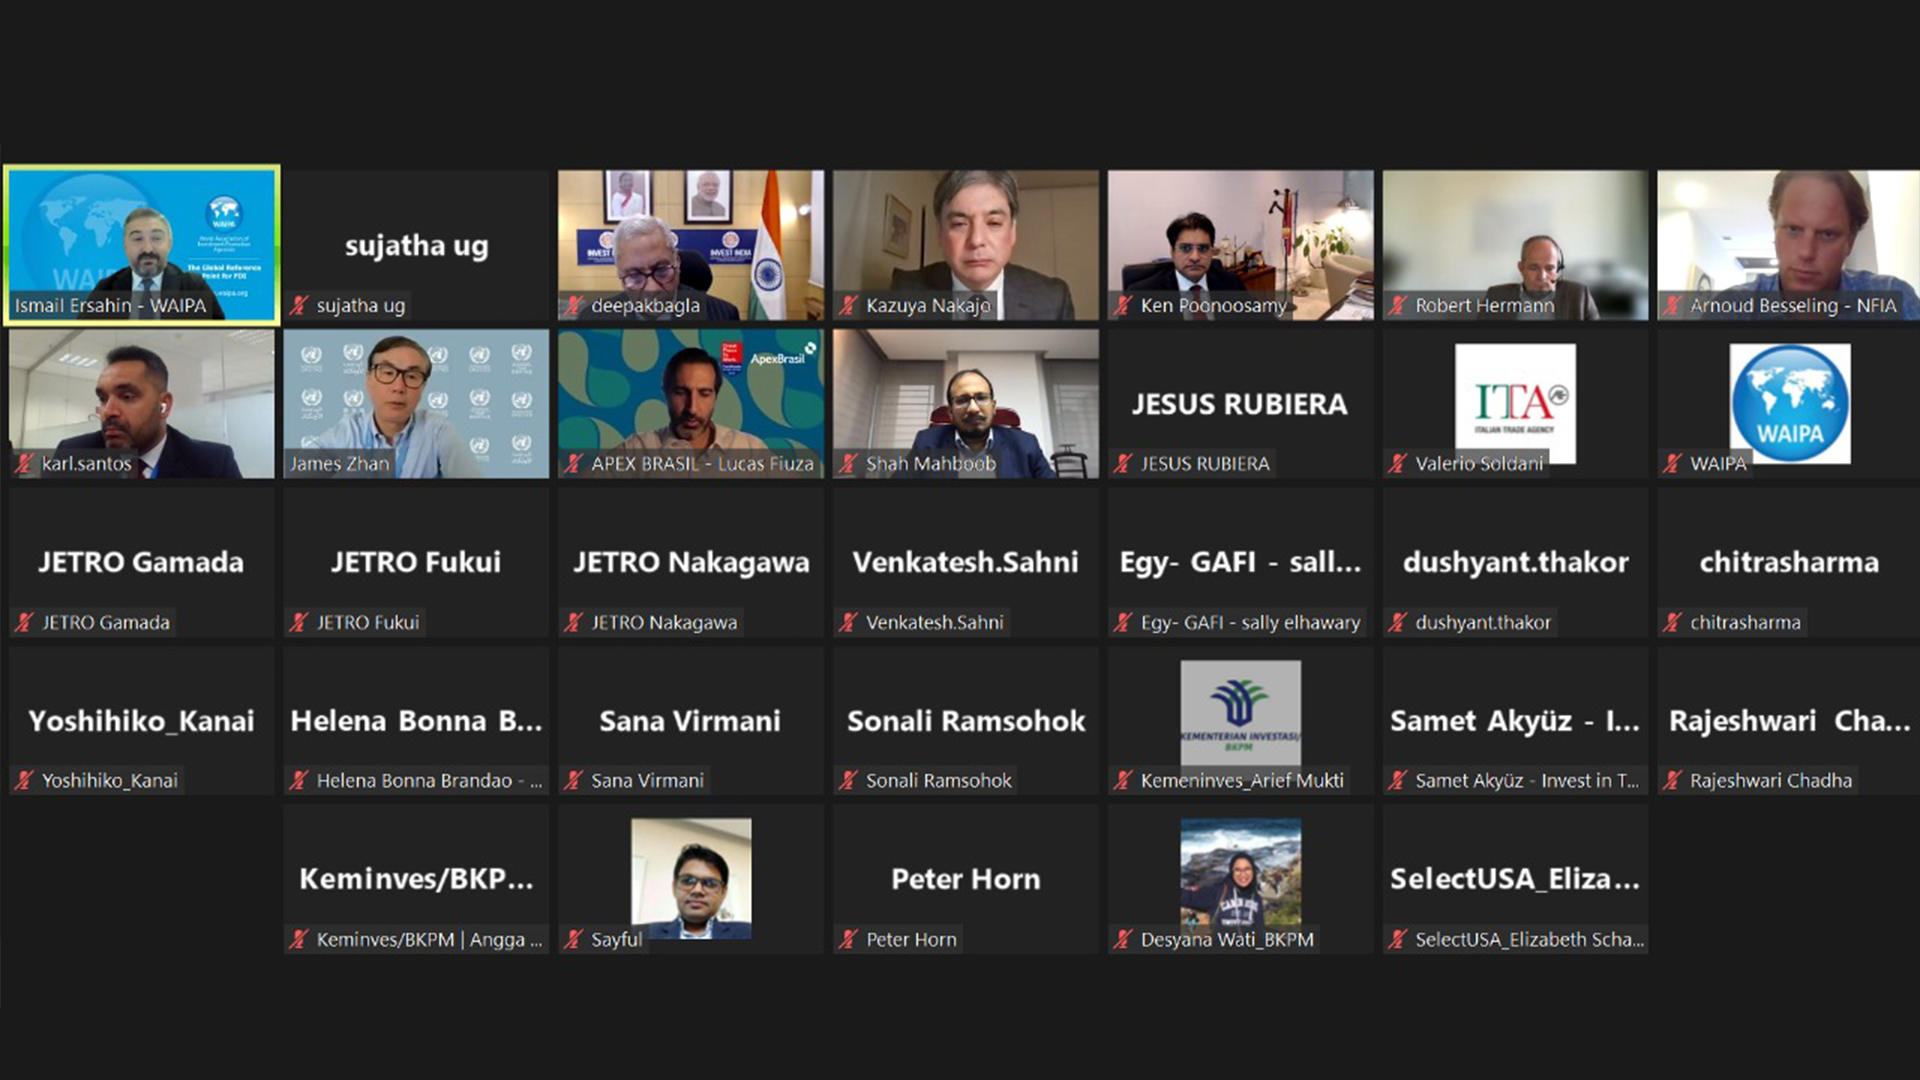Screen dimensions: 1920x1080
Task: Select Shah Mahboob video tile
Action: coord(965,404)
